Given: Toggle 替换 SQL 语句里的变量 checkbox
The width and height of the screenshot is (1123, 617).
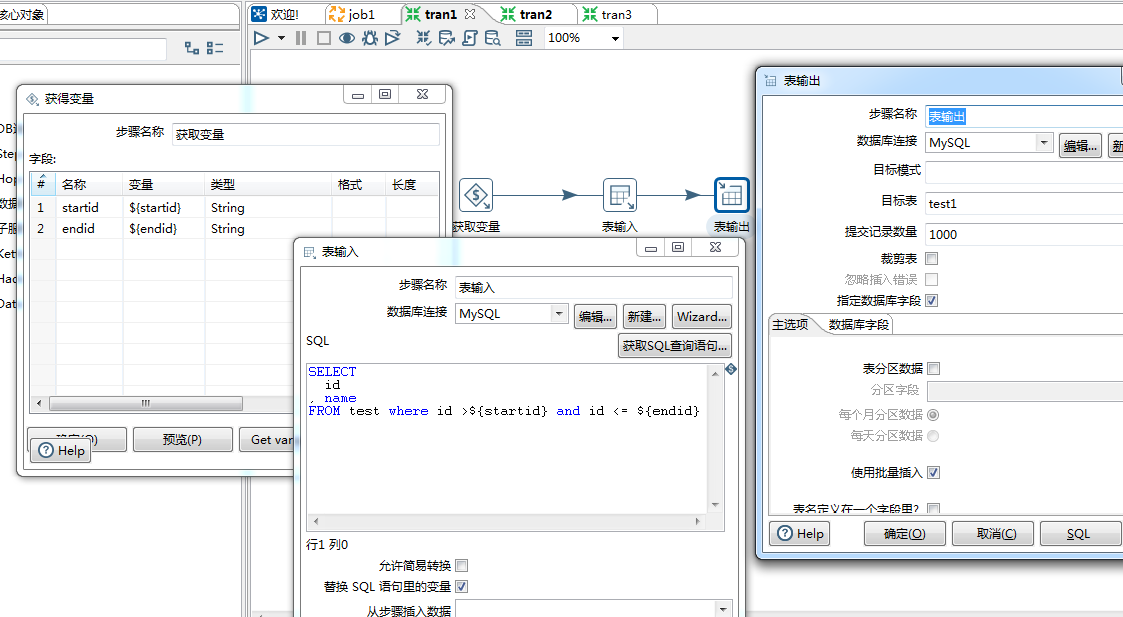Looking at the screenshot, I should point(462,586).
